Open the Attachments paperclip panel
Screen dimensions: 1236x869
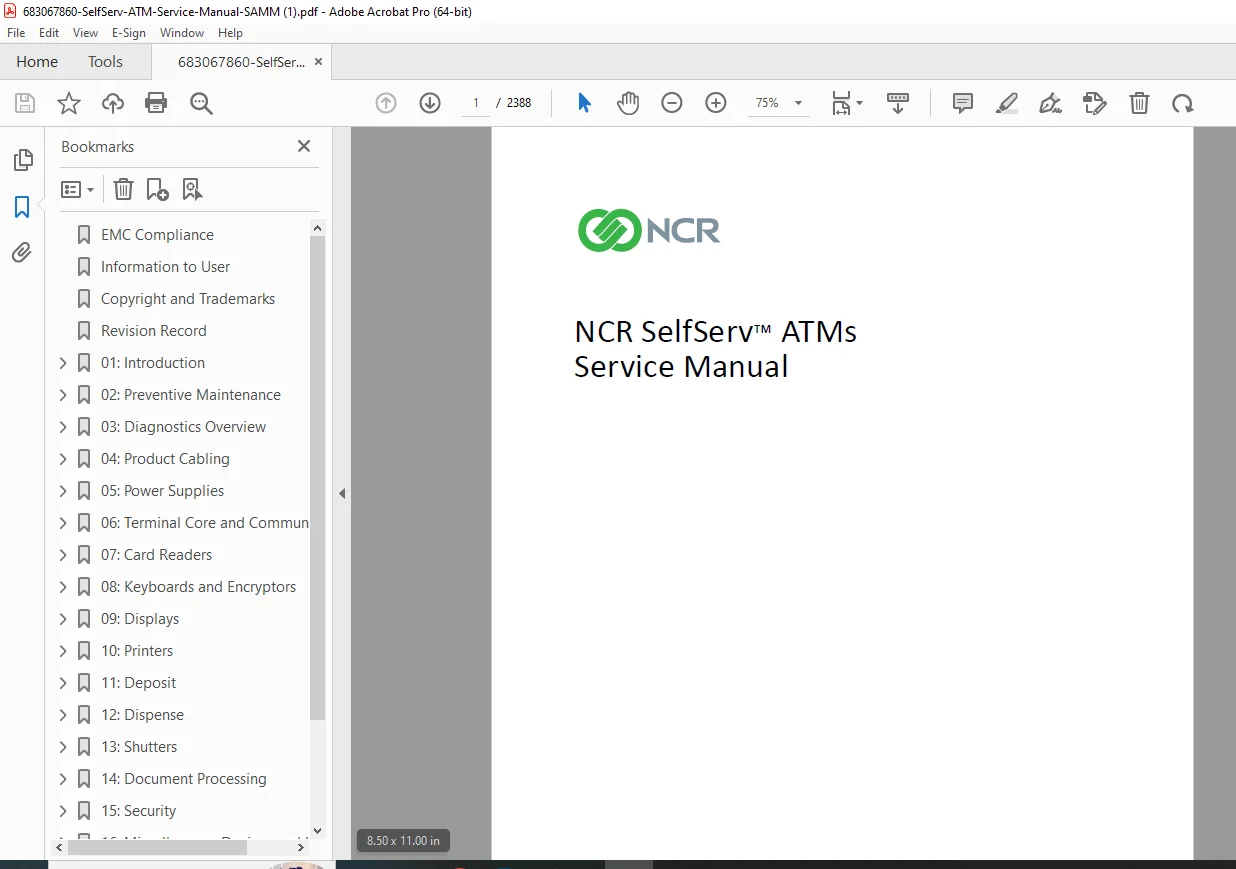pos(22,252)
